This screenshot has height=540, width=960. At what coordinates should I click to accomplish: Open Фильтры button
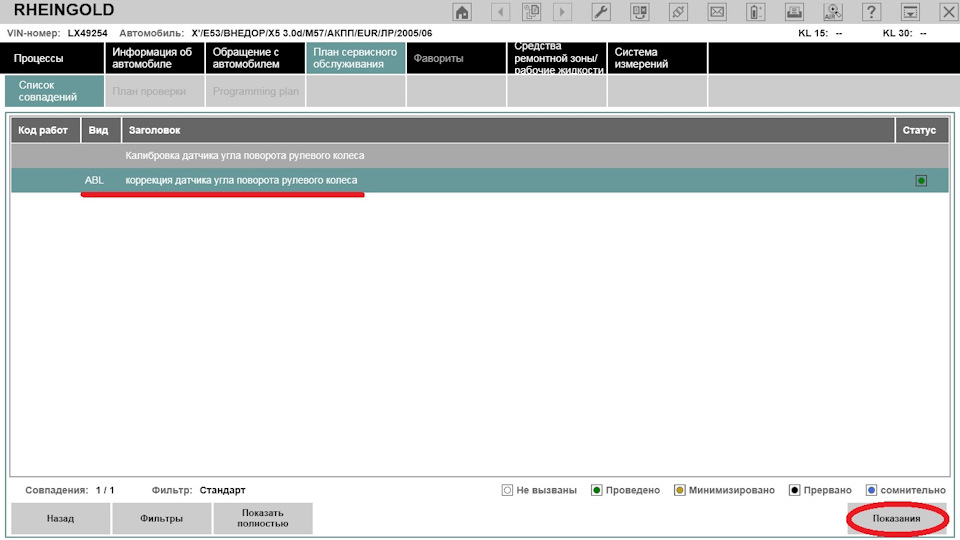point(162,518)
